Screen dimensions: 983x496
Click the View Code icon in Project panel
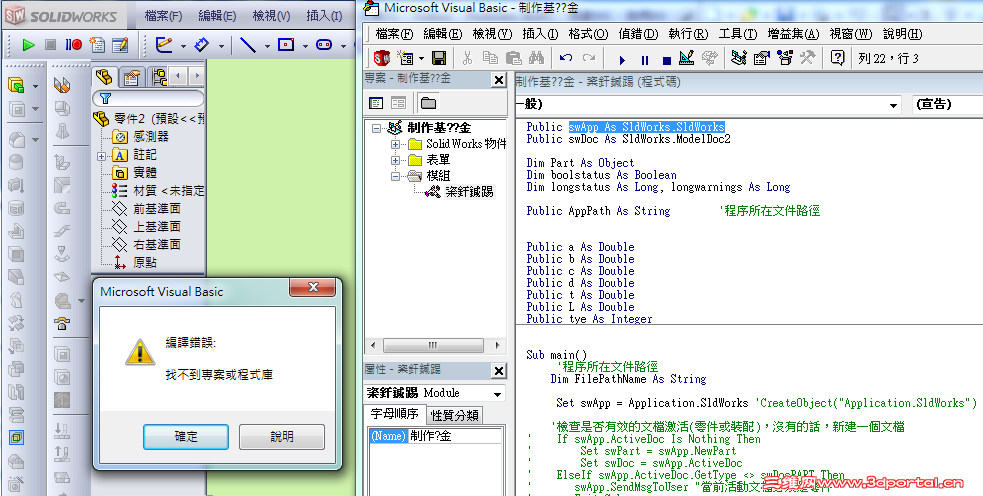(x=376, y=102)
